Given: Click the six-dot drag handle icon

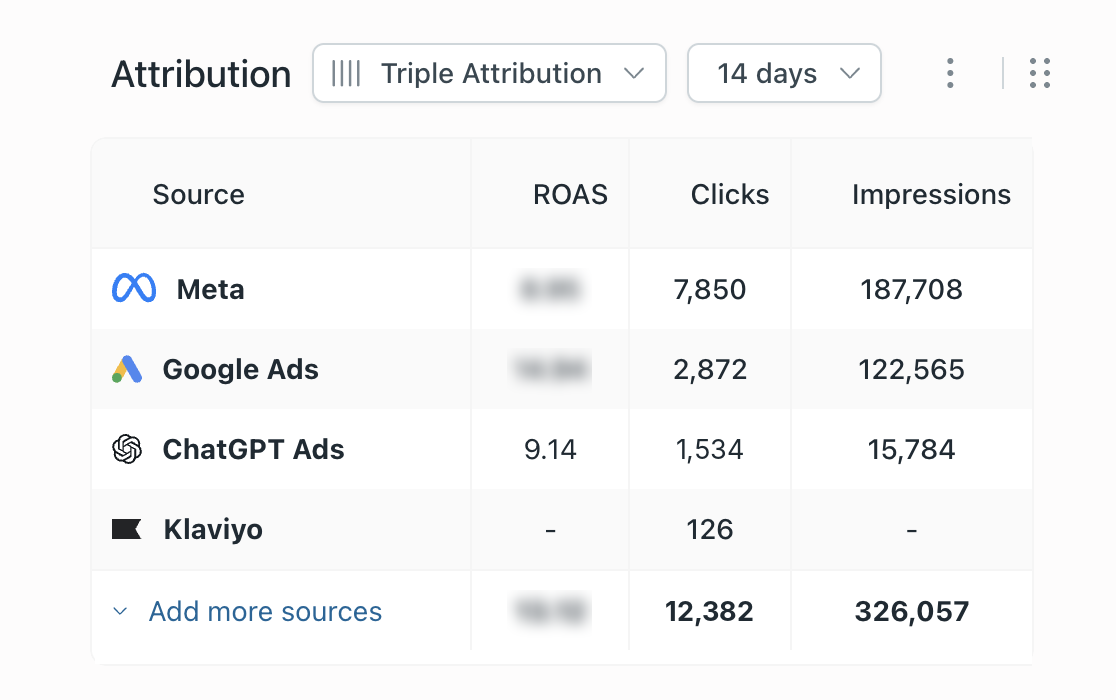Looking at the screenshot, I should point(1040,73).
